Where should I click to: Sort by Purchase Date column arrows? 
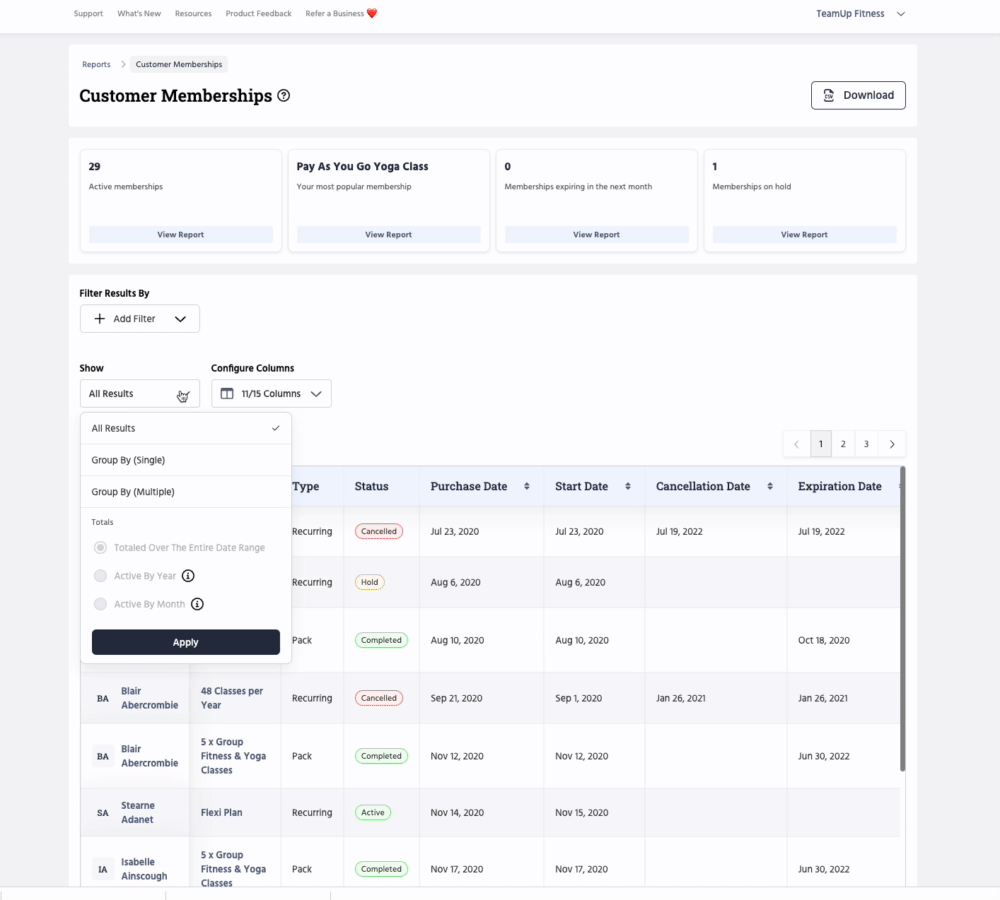527,487
